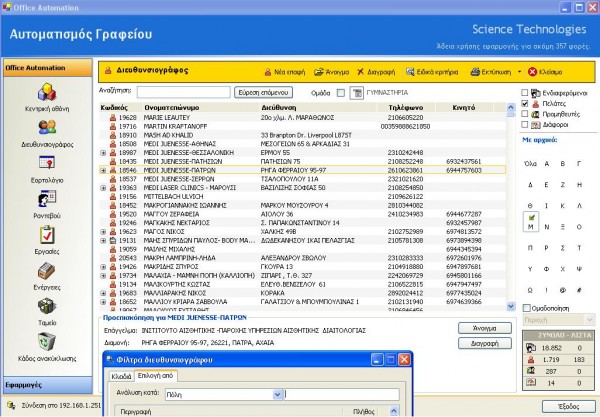The image size is (600, 417).
Task: Expand row 19623 ΜΑΓΟΣ ΝΙΚΟΣ
Action: [x=103, y=232]
